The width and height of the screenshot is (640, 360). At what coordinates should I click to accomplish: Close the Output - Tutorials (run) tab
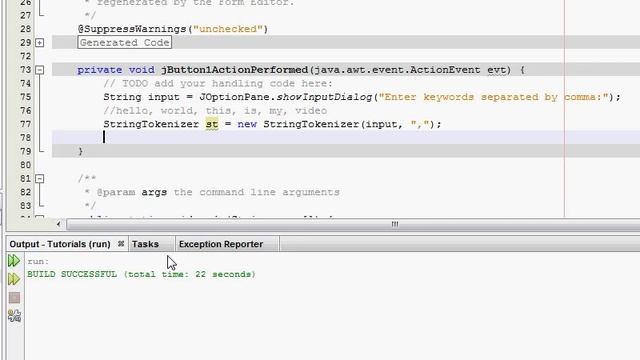point(121,244)
